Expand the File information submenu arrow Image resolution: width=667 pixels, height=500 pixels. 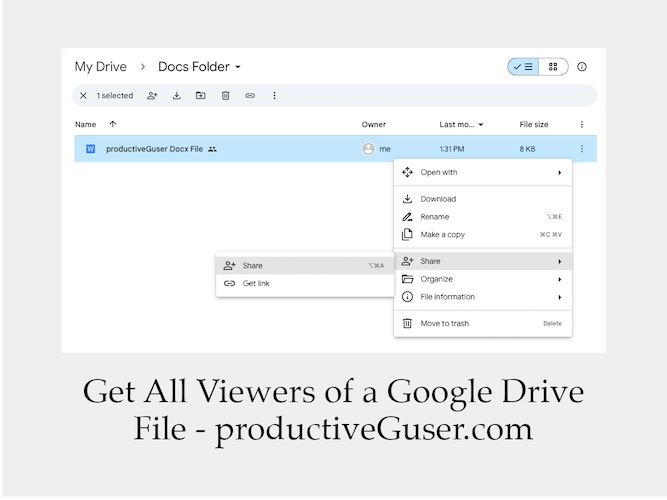pyautogui.click(x=560, y=297)
